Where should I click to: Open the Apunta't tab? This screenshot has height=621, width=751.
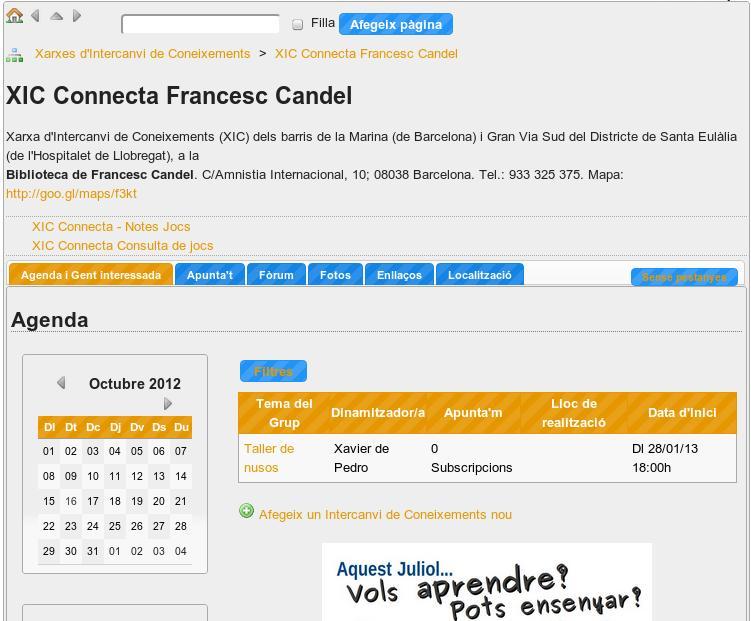[210, 275]
